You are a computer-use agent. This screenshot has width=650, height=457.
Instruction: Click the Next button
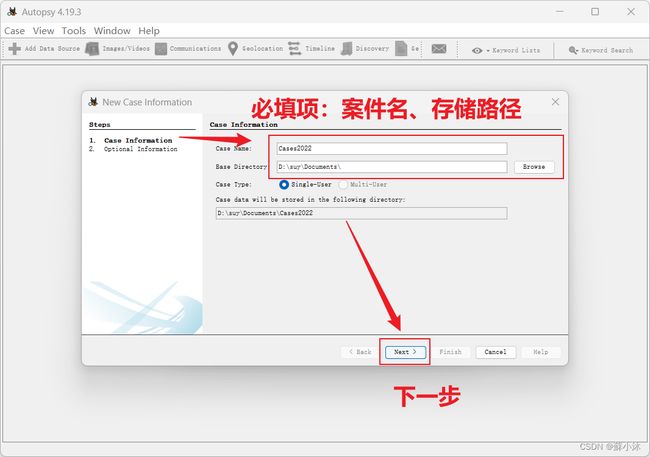(405, 352)
